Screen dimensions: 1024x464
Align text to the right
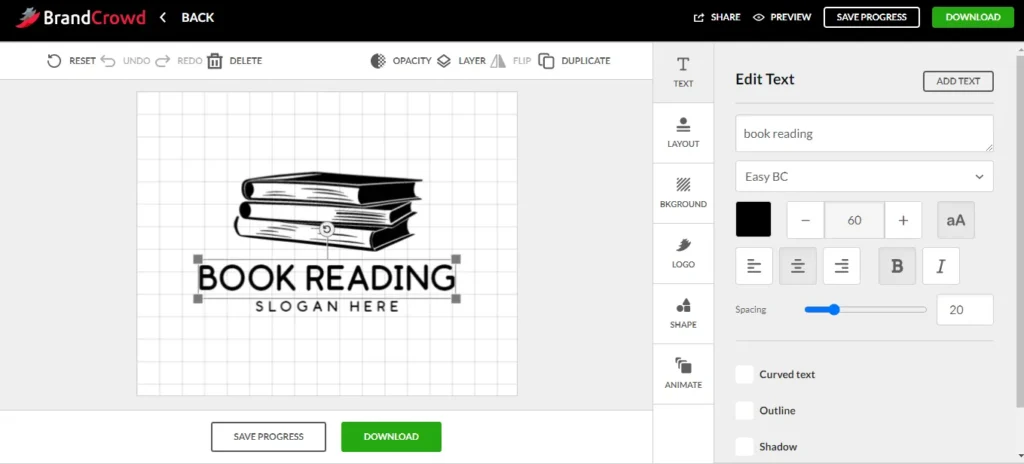841,266
